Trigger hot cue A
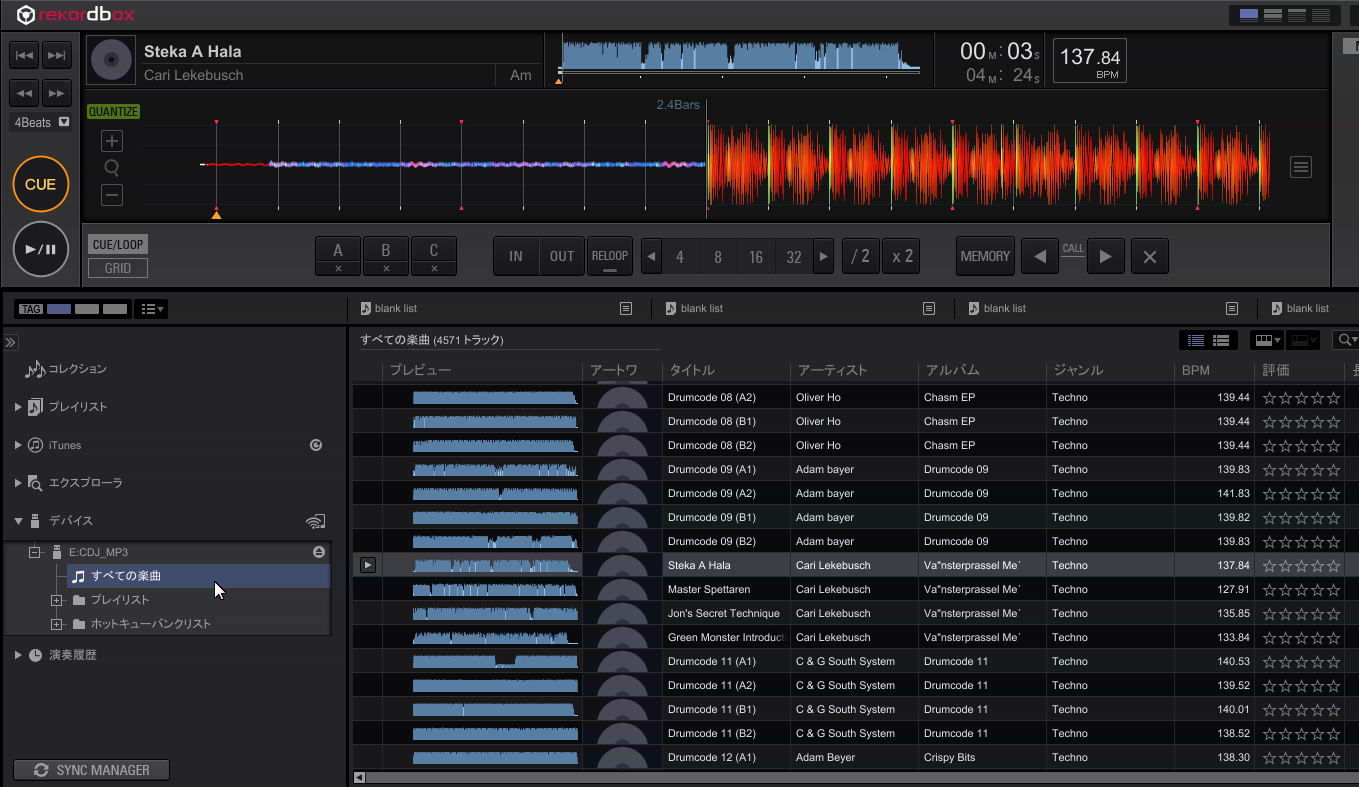The image size is (1359, 787). click(x=338, y=250)
